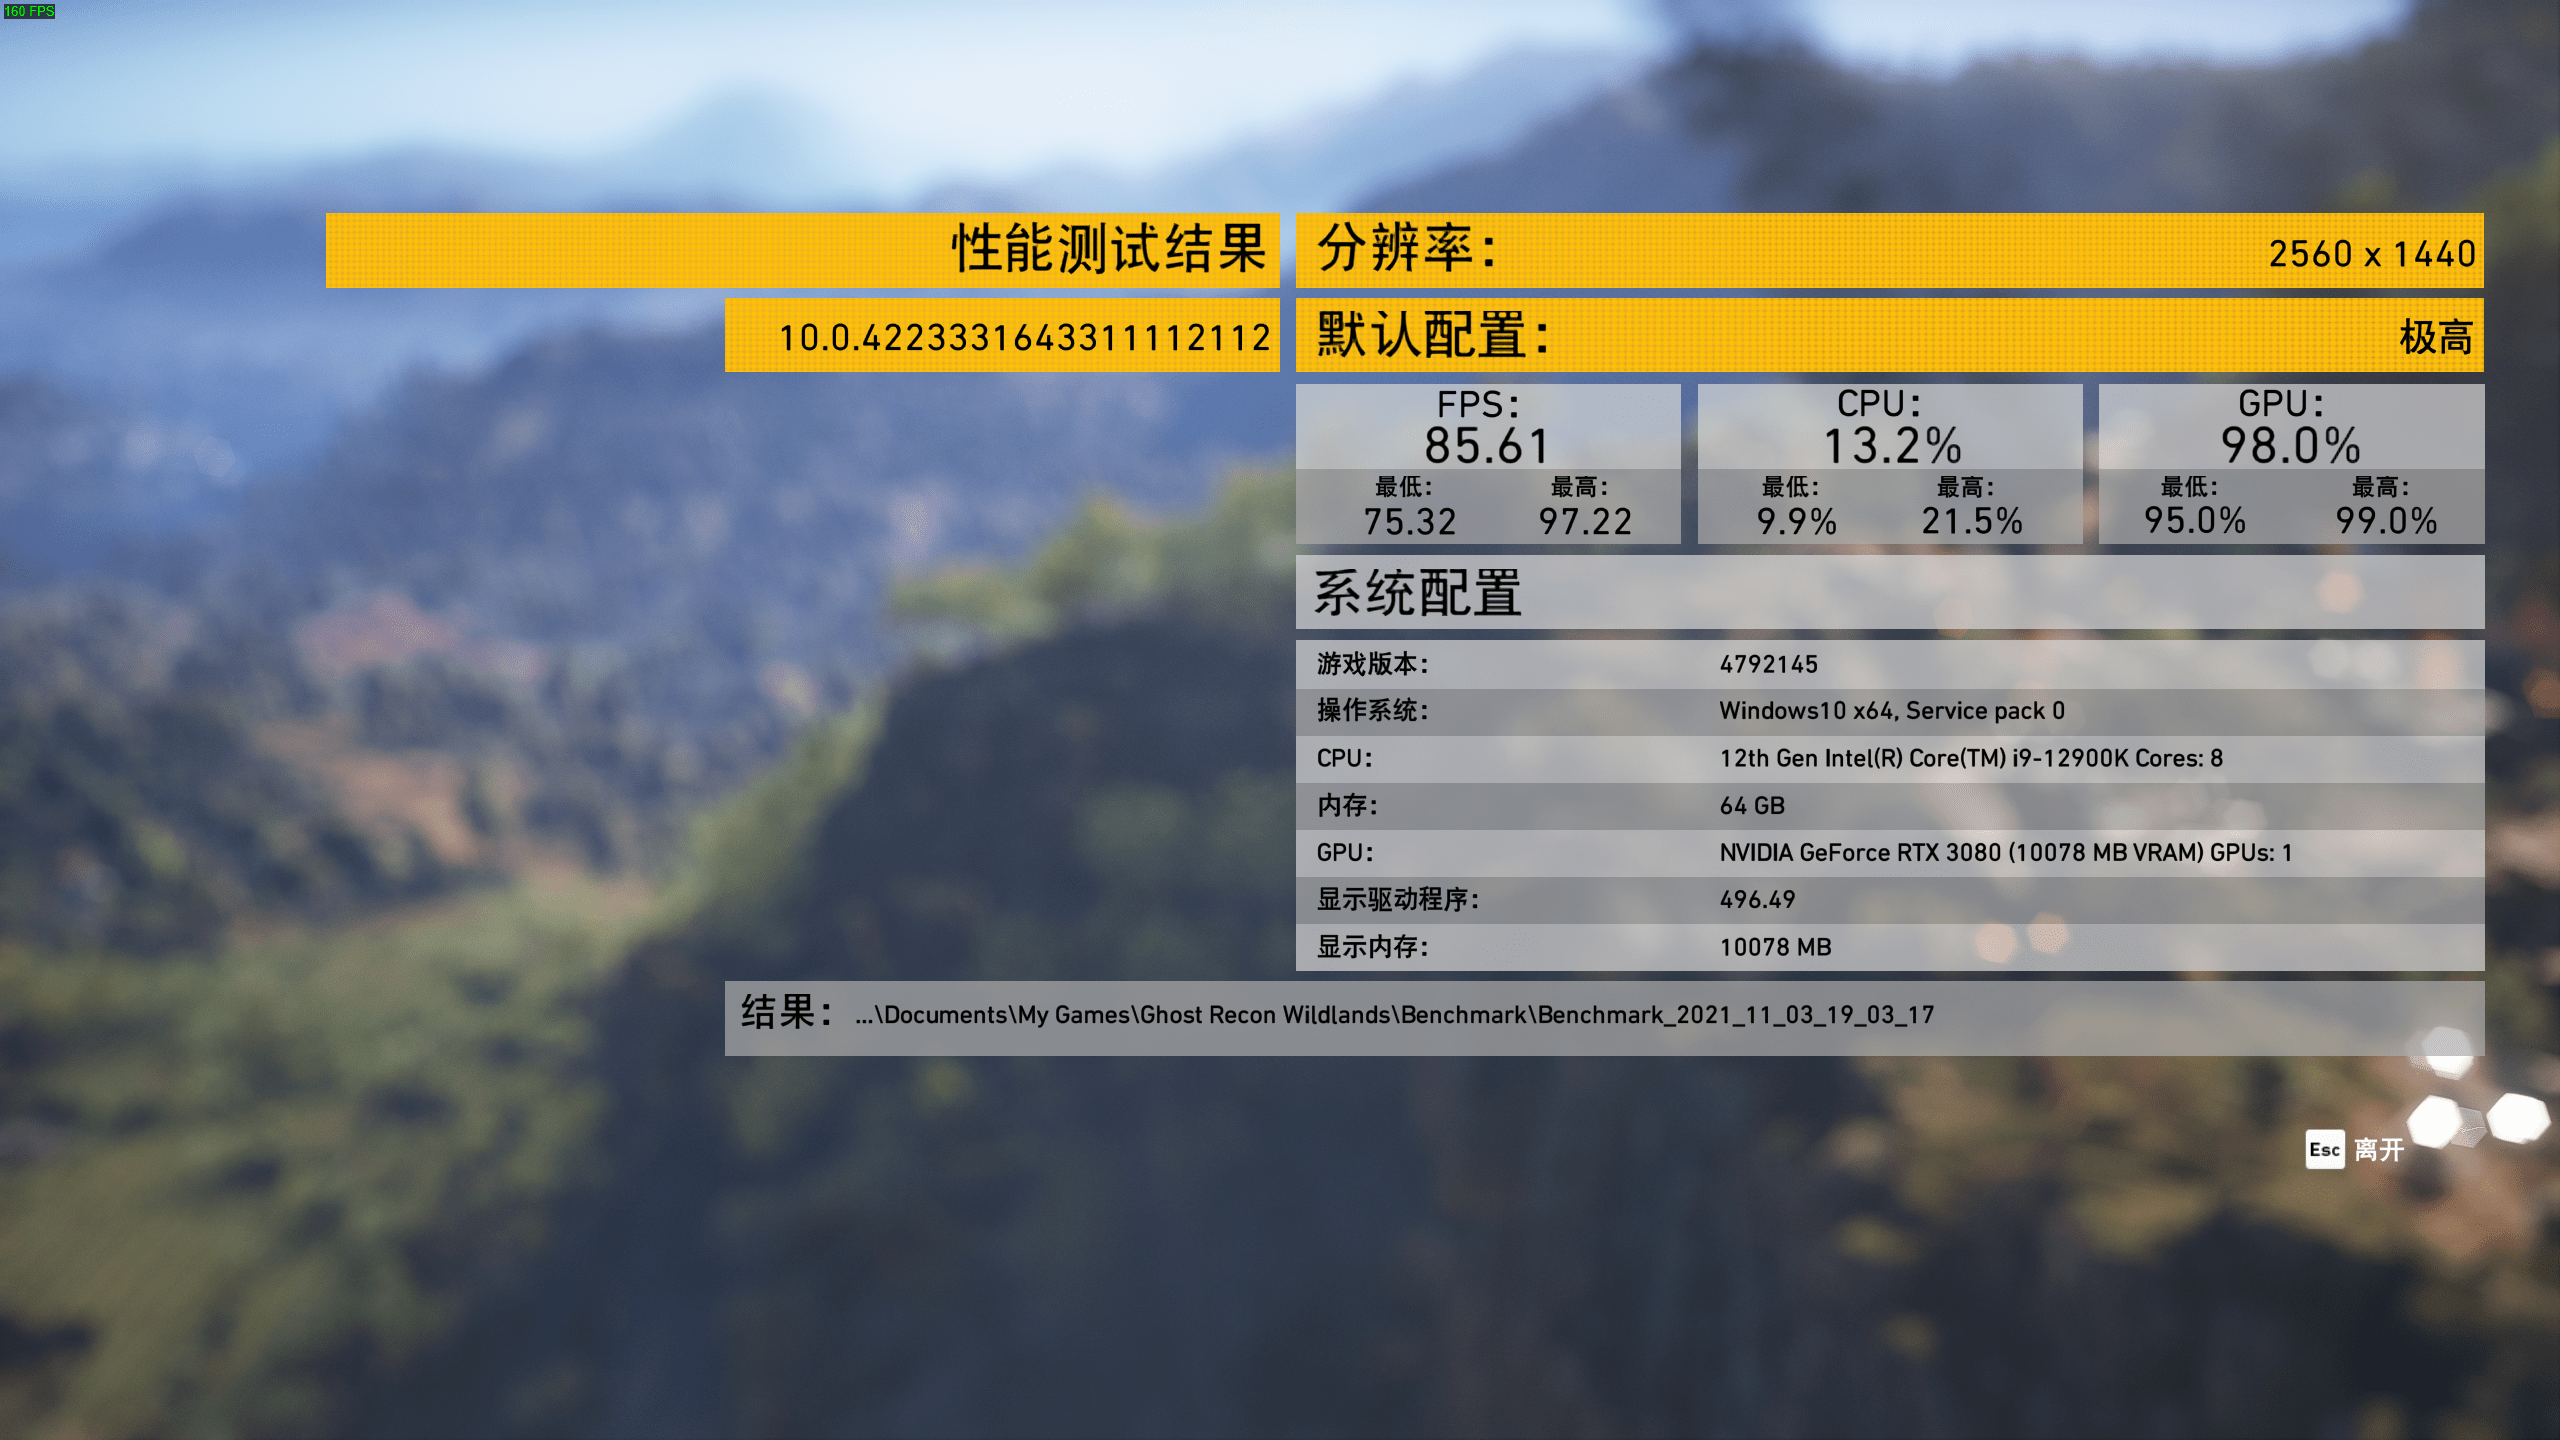Enable Windows10 system configuration toggle

[x=1890, y=710]
